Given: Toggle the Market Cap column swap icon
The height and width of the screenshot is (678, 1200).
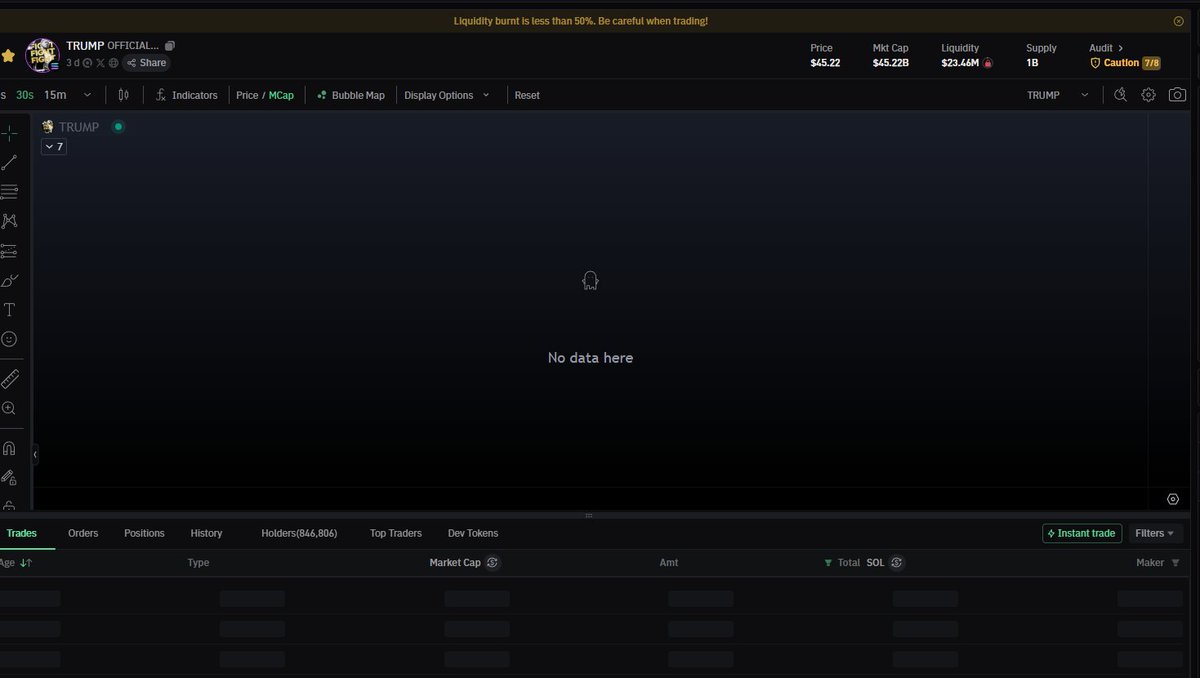Looking at the screenshot, I should (x=492, y=563).
